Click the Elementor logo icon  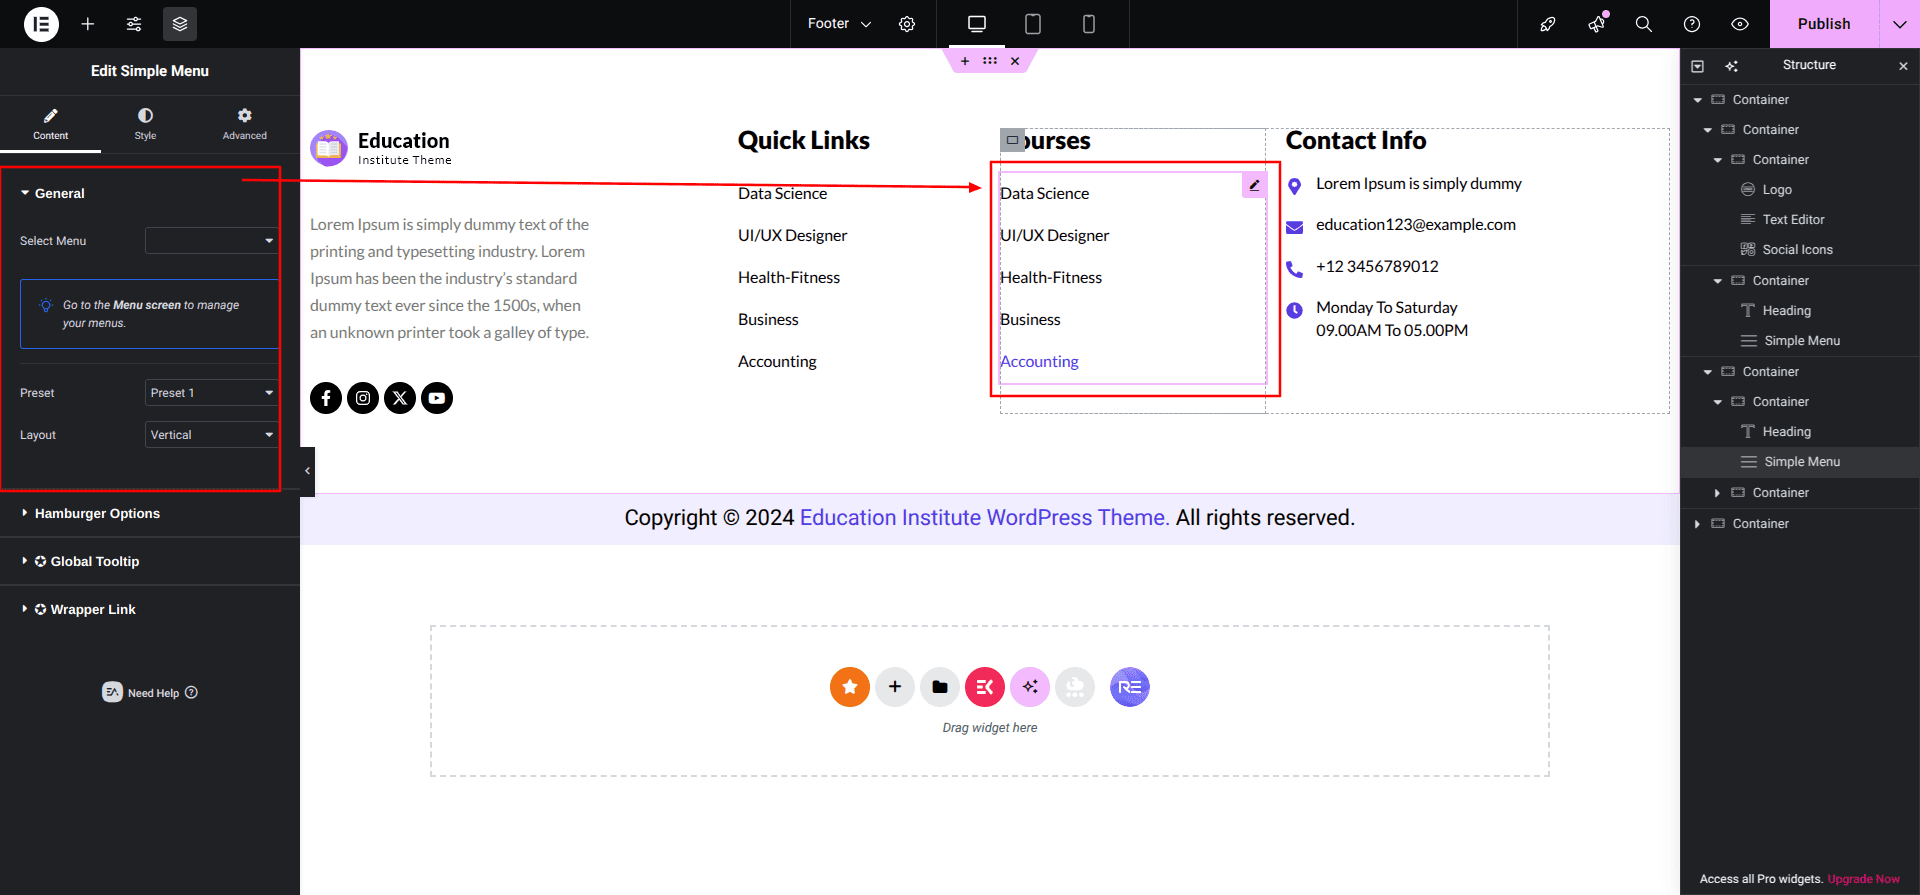pyautogui.click(x=41, y=24)
